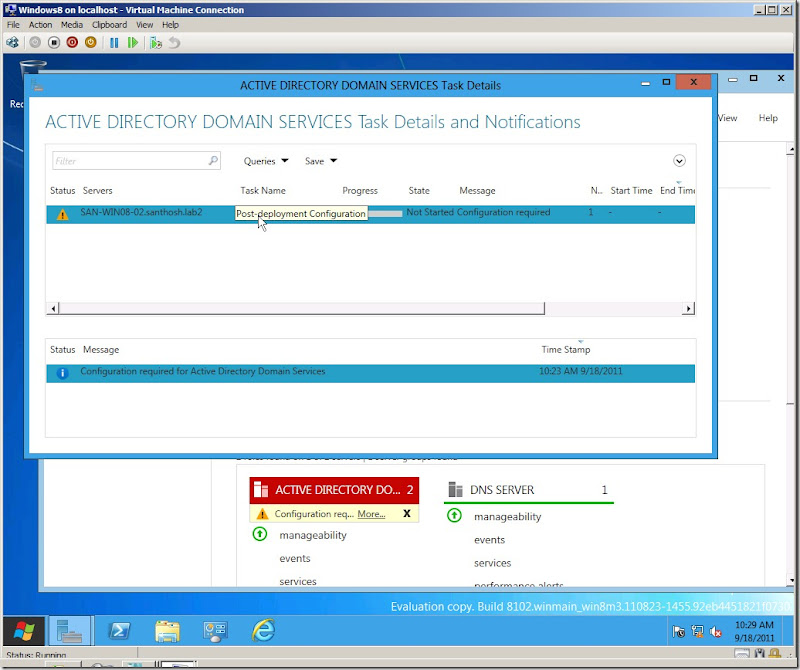This screenshot has height=670, width=800.
Task: Launch Internet Explorer from taskbar
Action: pos(263,631)
